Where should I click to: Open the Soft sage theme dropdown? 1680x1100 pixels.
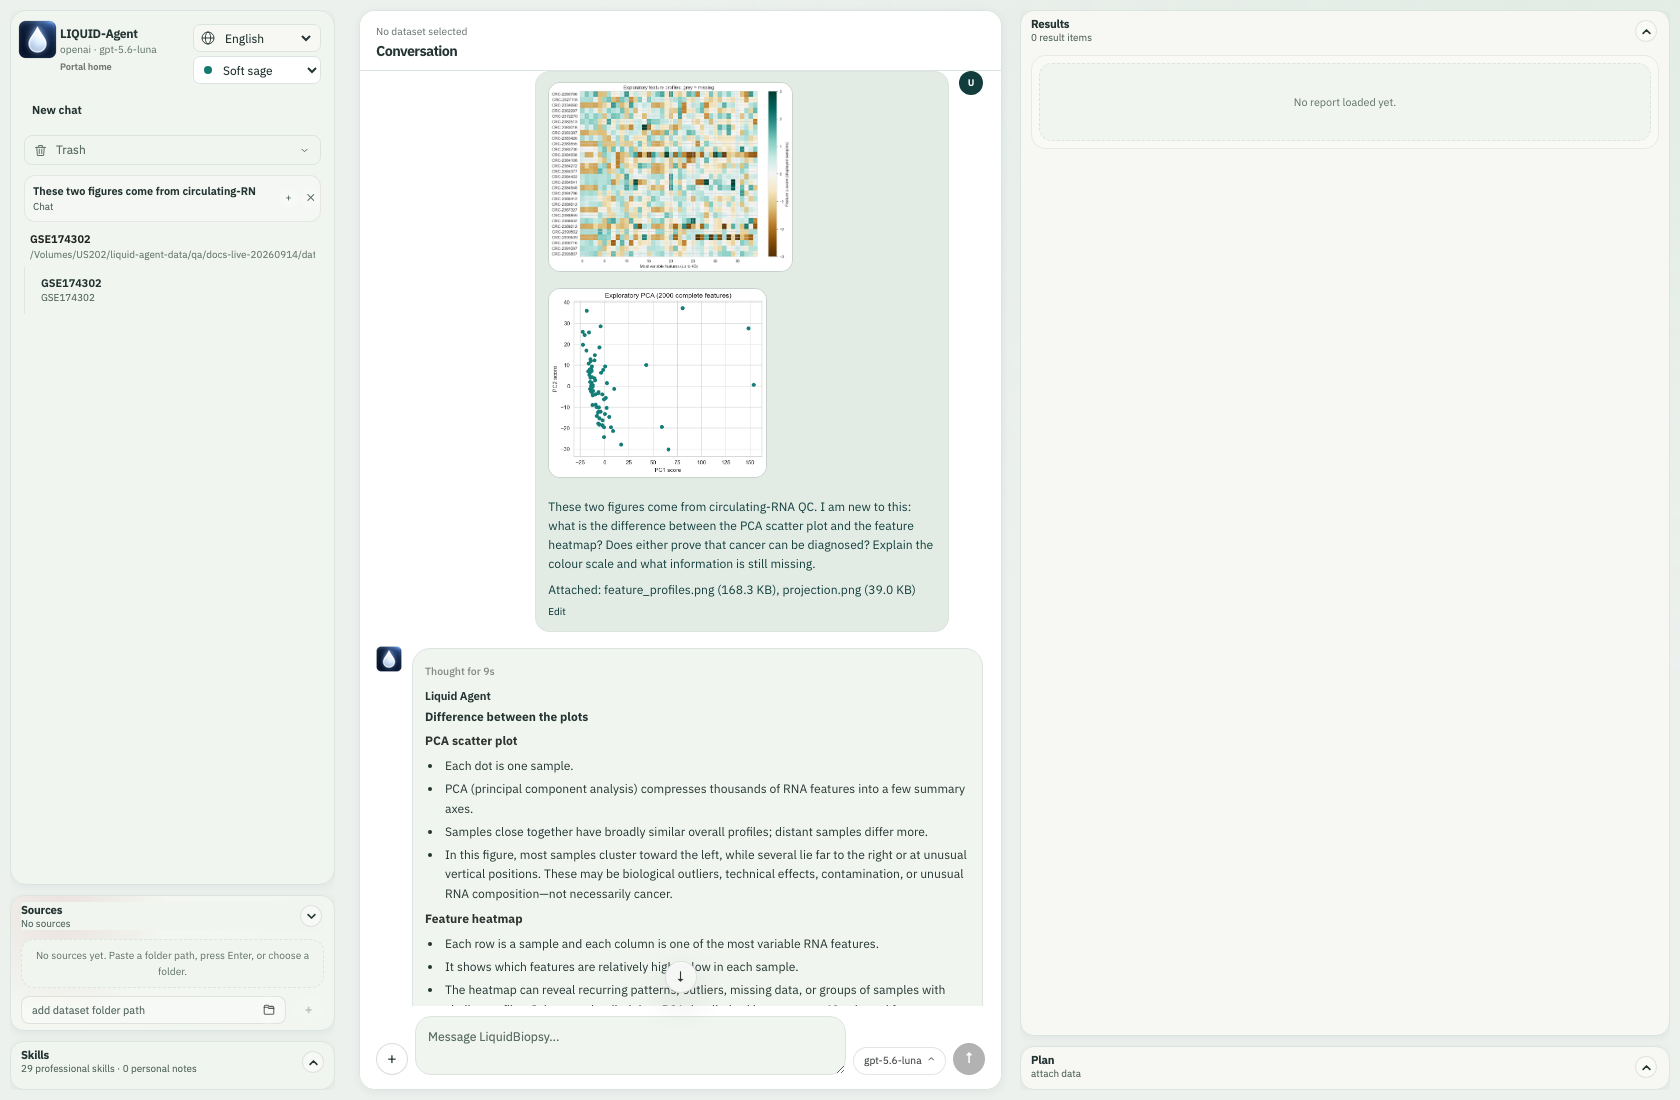[257, 70]
